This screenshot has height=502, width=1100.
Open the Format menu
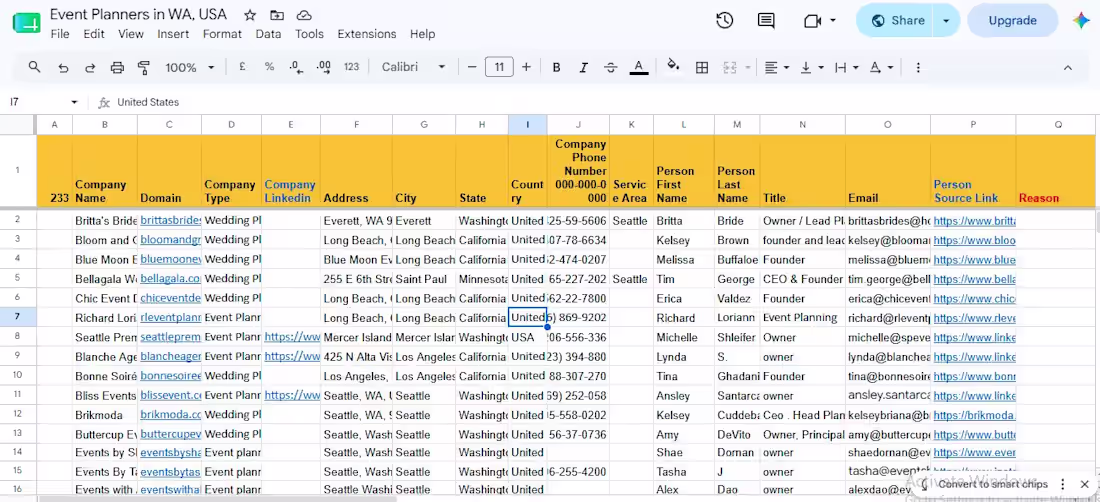click(222, 34)
